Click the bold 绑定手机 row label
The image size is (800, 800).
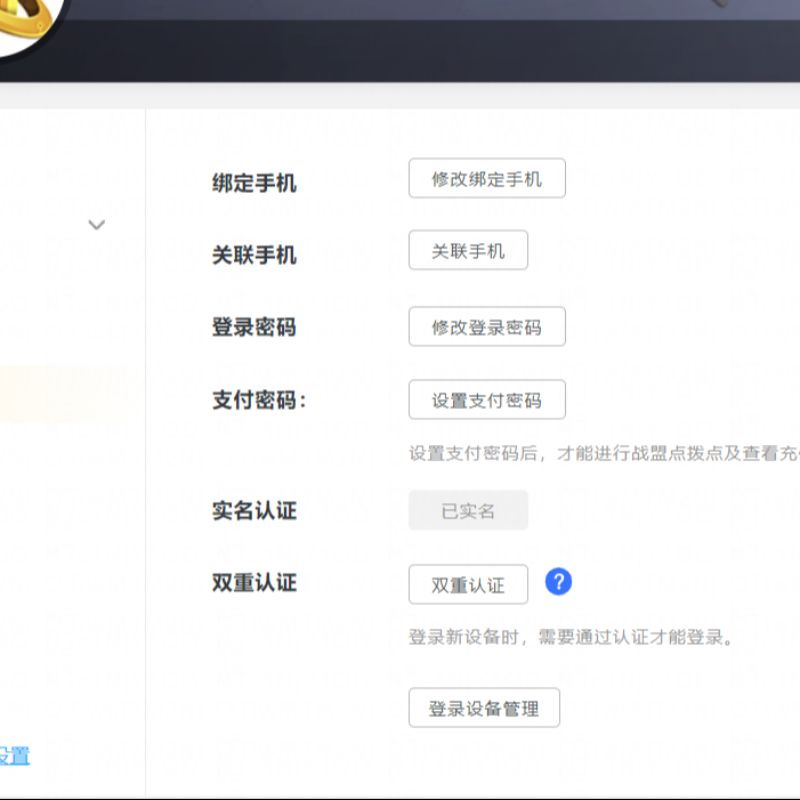254,183
